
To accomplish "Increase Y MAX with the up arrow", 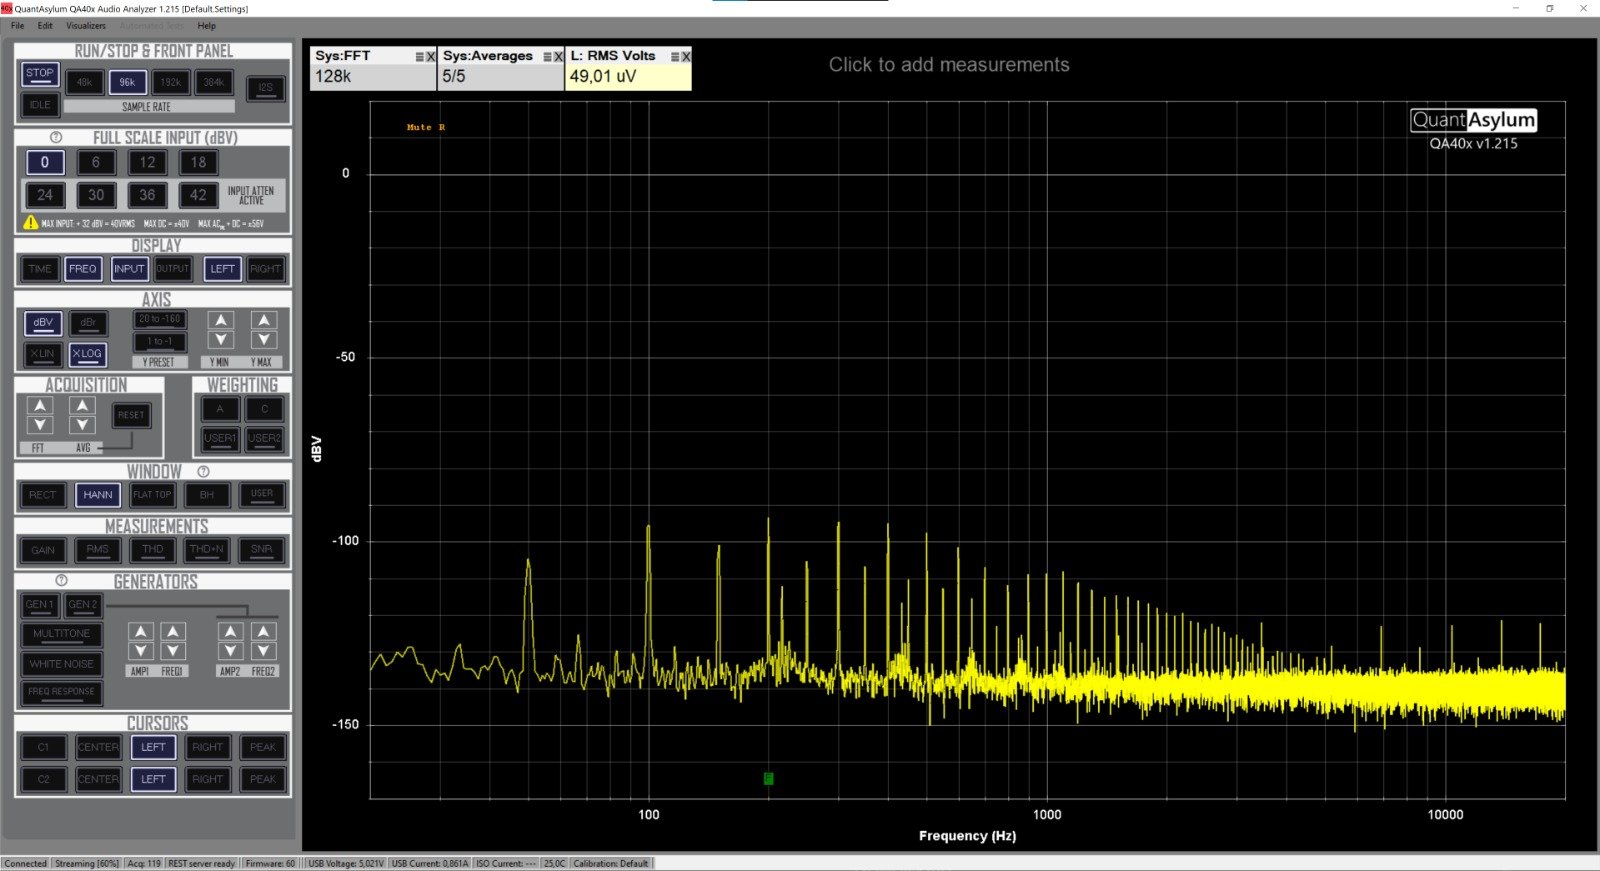I will click(263, 320).
